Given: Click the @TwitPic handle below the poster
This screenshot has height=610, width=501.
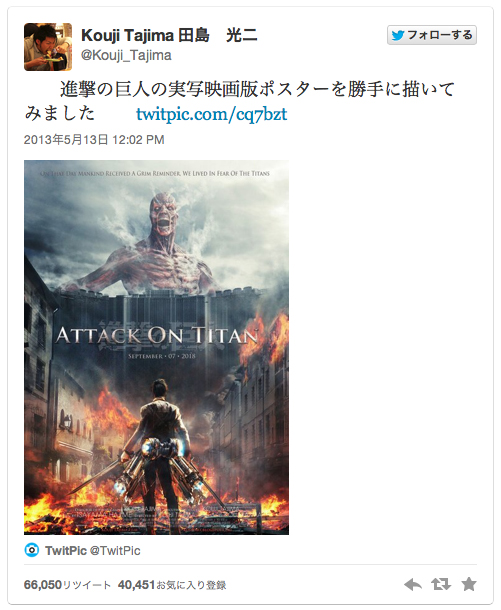Looking at the screenshot, I should pos(115,550).
